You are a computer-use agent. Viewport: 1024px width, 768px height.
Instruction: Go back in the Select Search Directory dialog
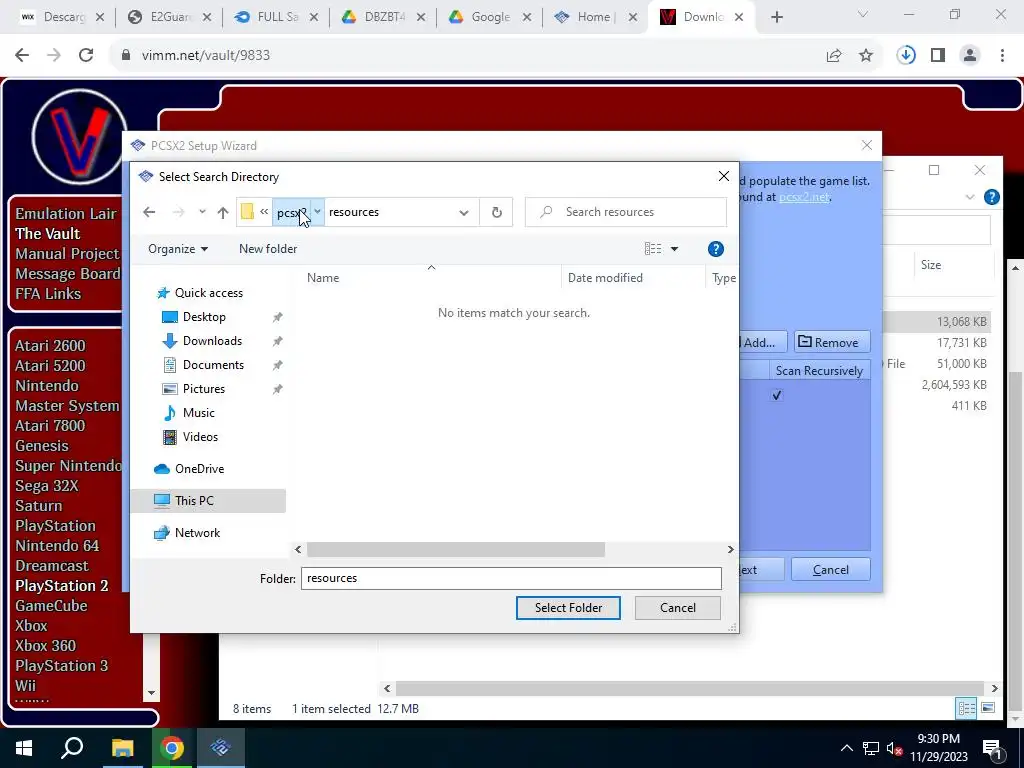[x=149, y=212]
